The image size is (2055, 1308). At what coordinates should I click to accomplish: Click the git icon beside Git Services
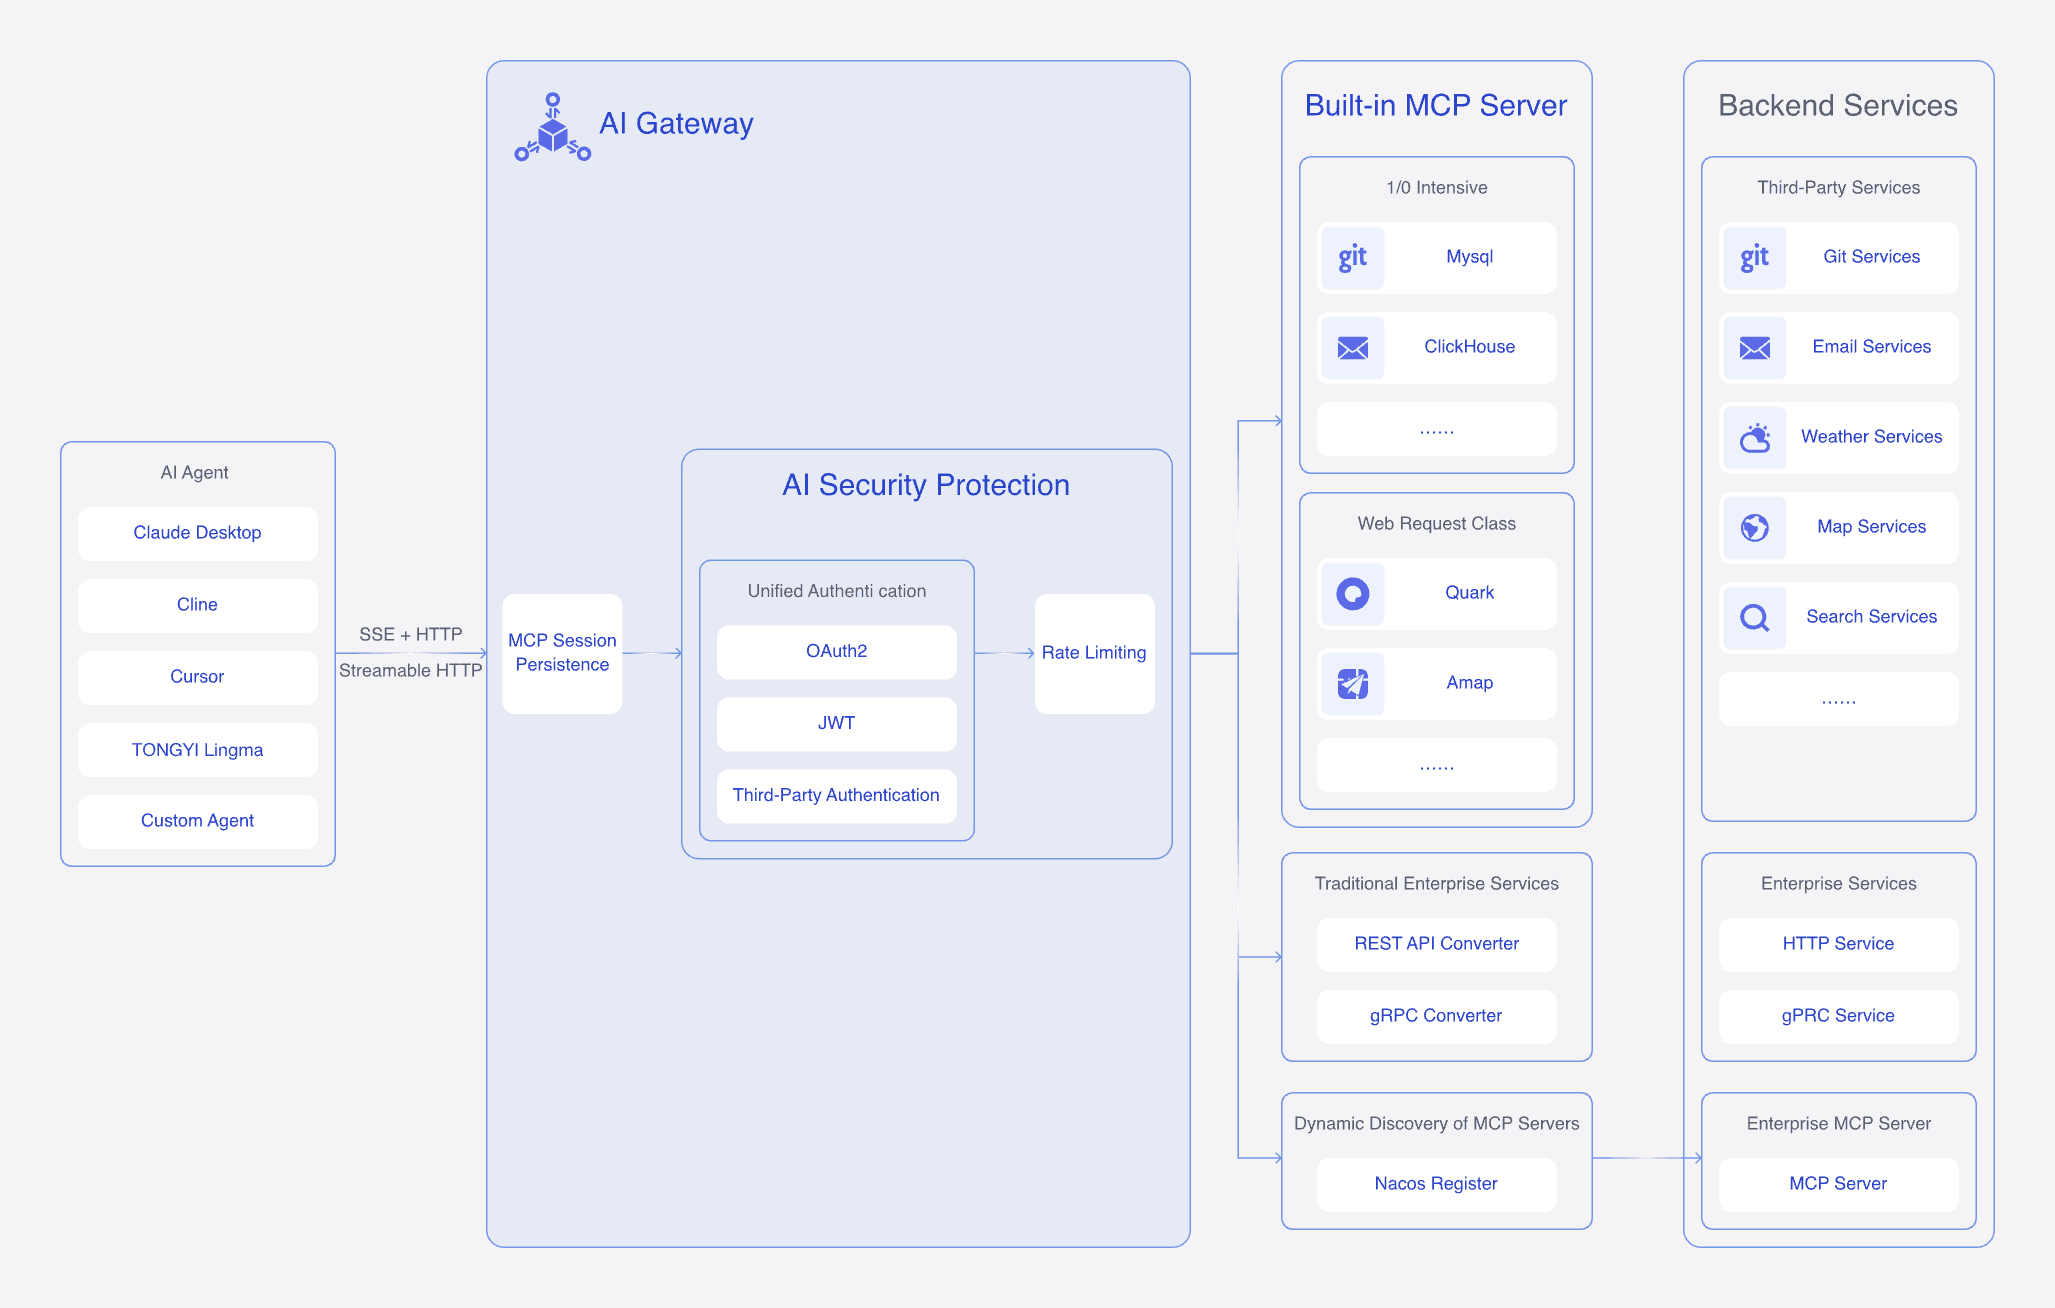pyautogui.click(x=1754, y=258)
